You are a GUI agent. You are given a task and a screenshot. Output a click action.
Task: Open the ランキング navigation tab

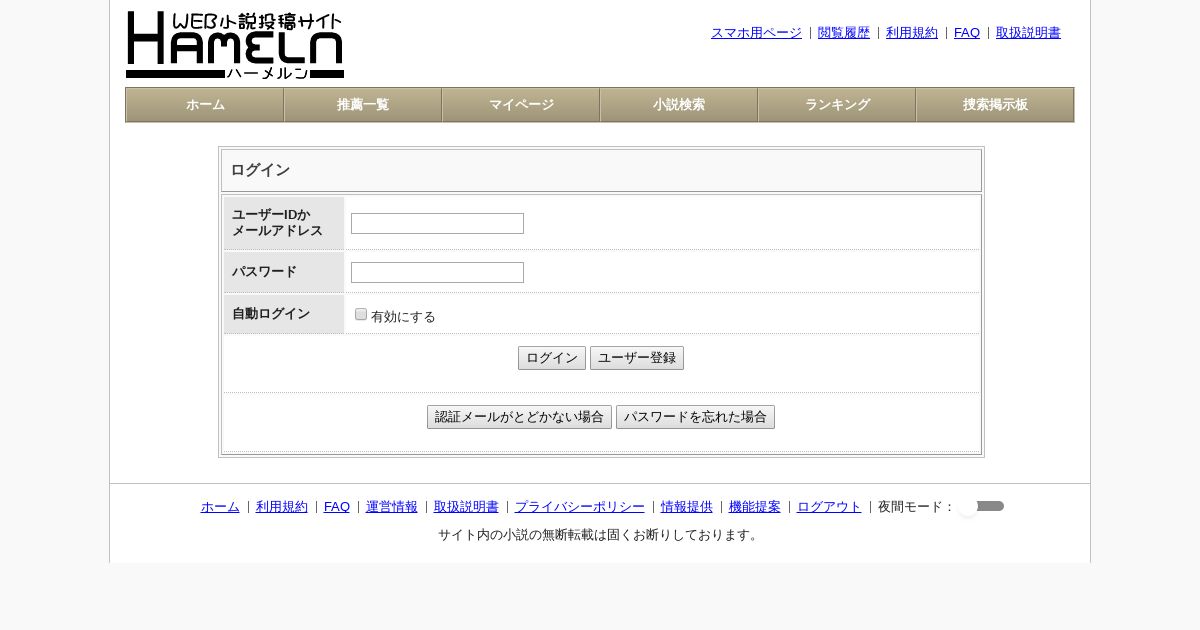(x=837, y=105)
